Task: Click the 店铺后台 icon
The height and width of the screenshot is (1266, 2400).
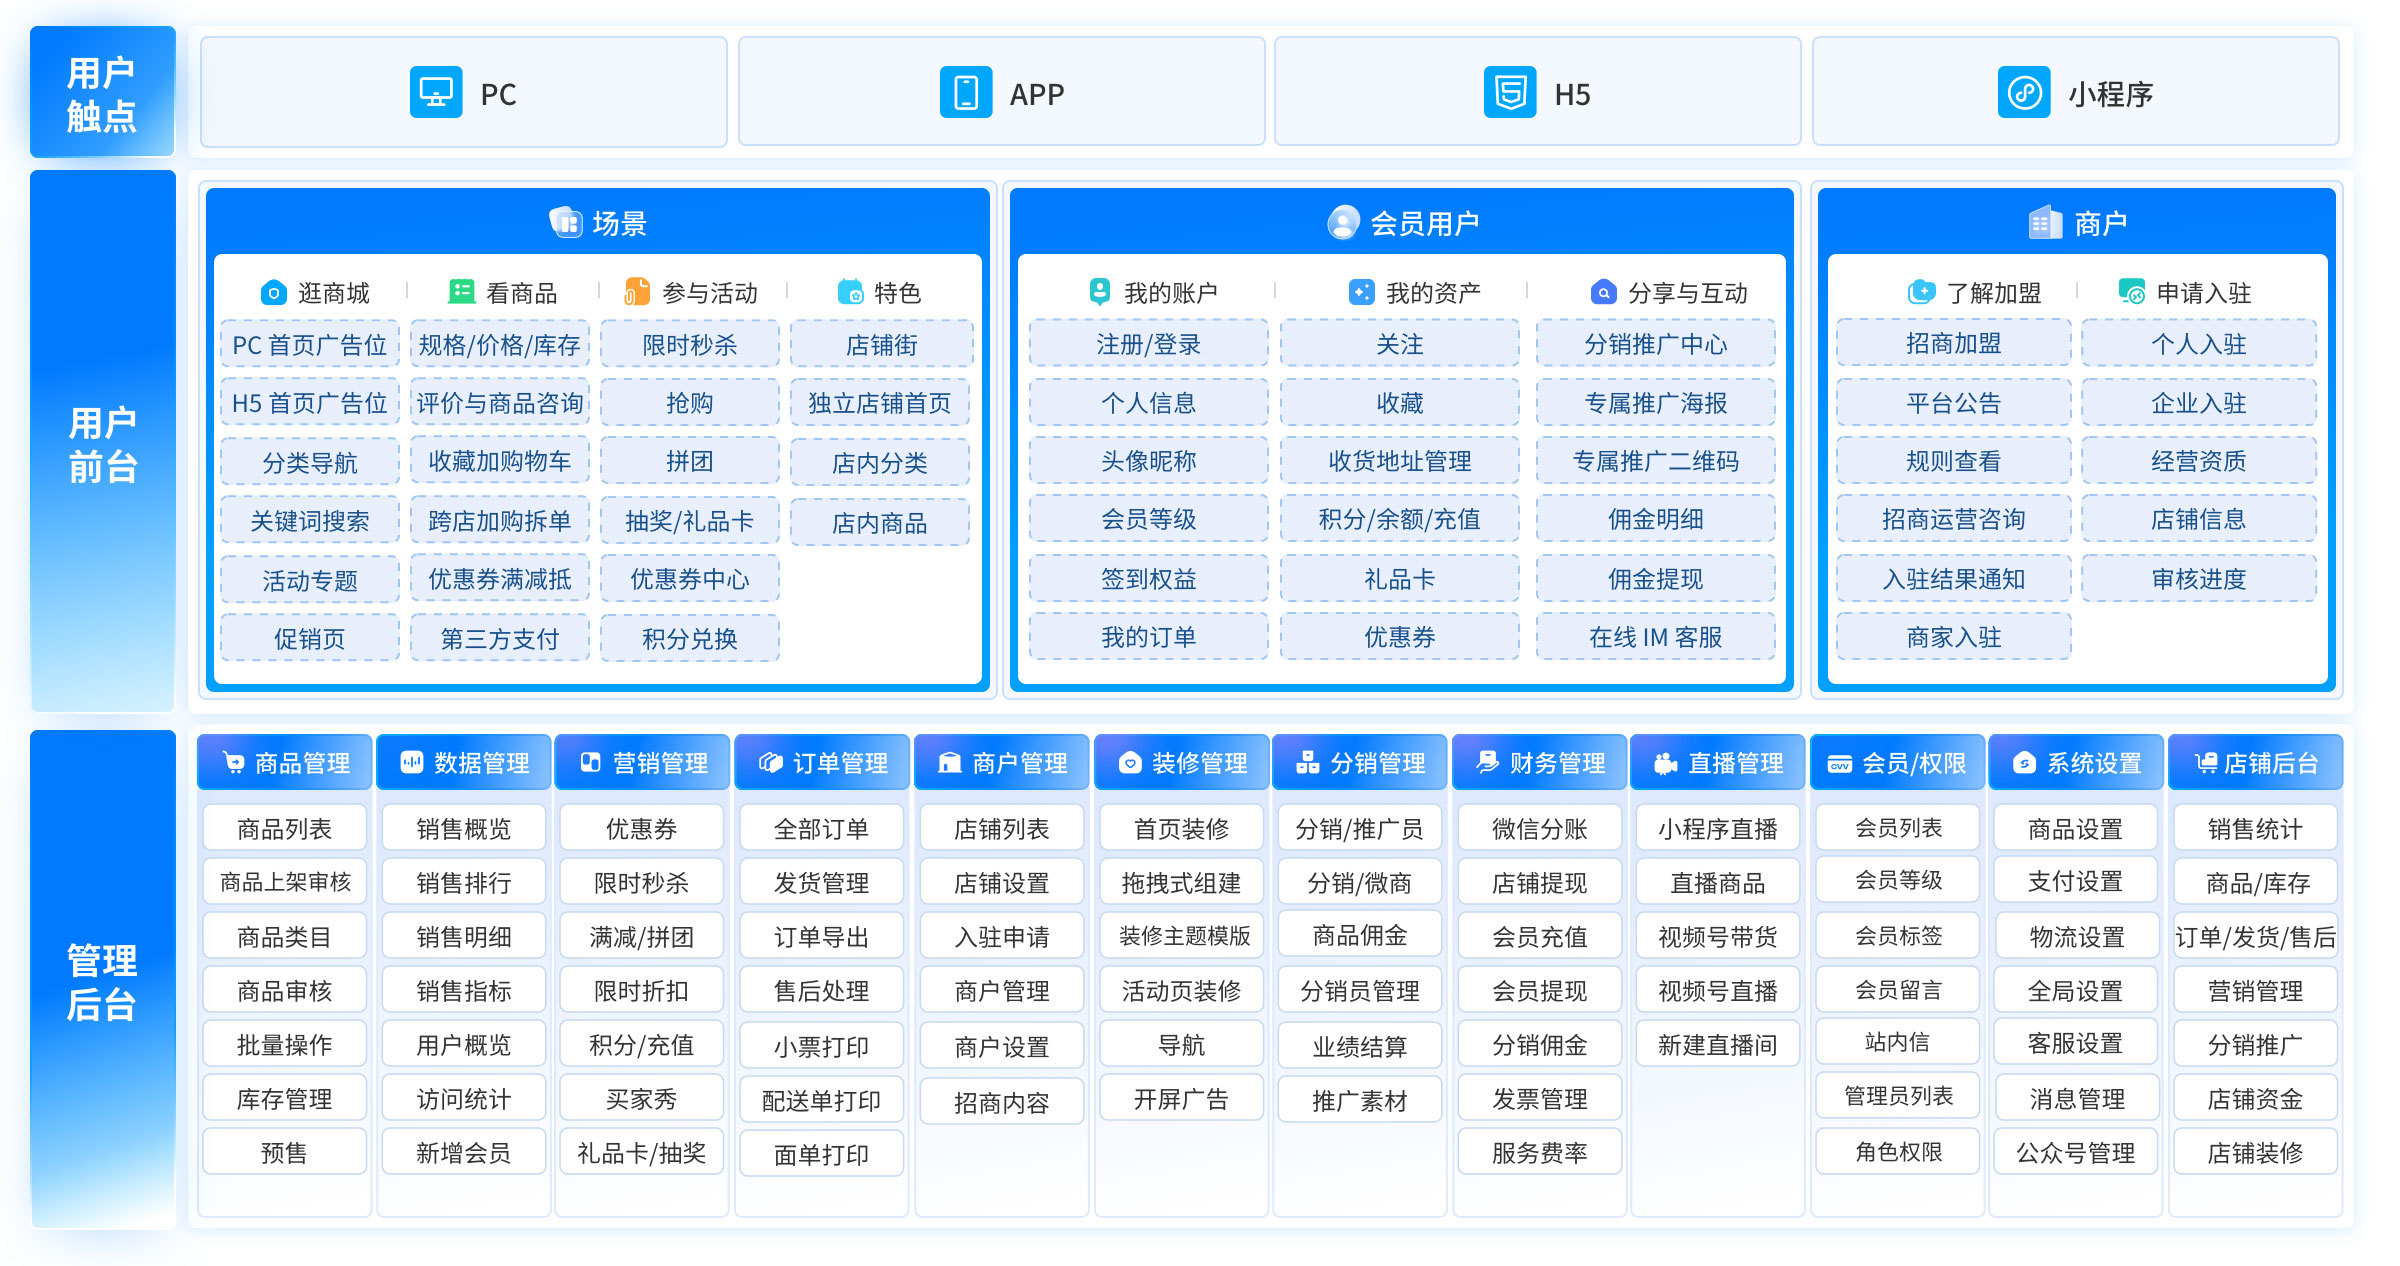Action: click(x=2206, y=763)
